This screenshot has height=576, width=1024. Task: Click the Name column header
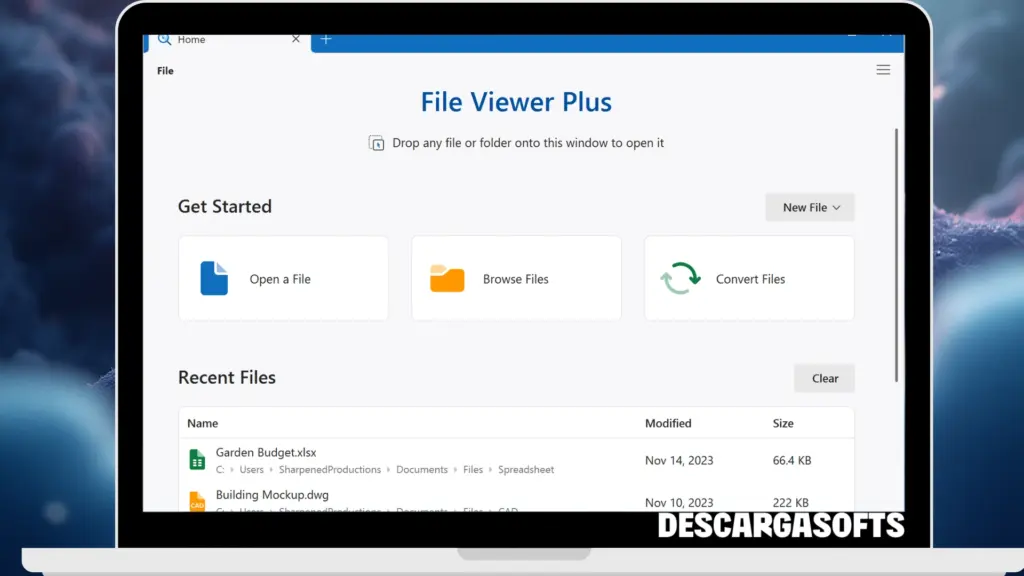202,423
